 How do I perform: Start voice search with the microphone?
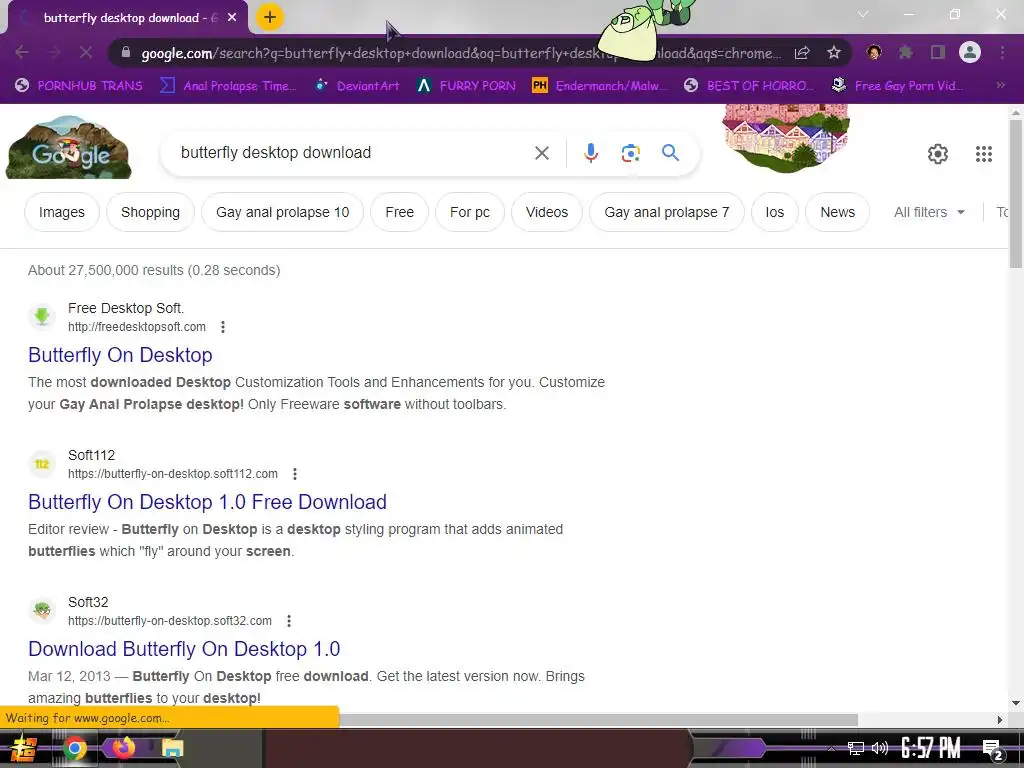(590, 153)
